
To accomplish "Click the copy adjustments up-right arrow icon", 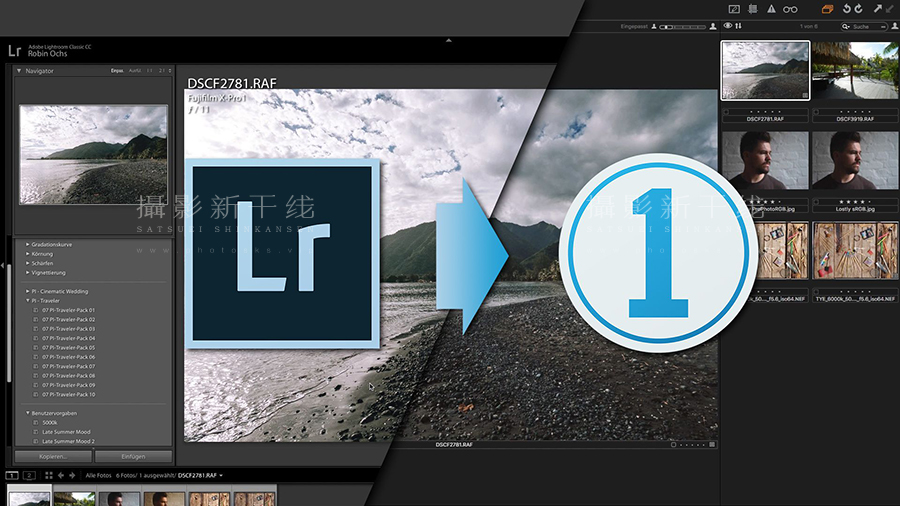I will (x=878, y=9).
